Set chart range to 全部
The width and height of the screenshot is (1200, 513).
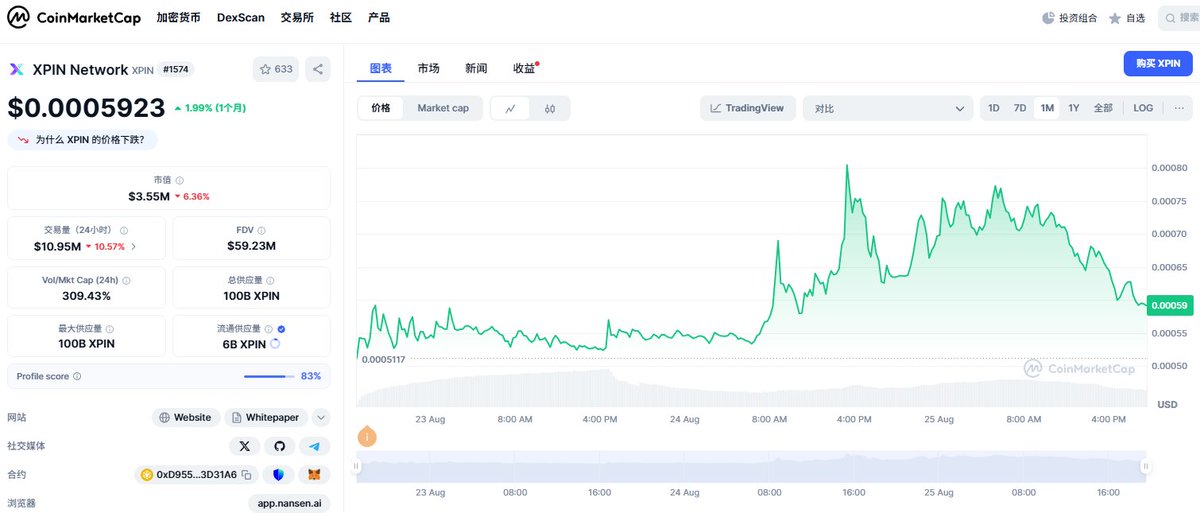[x=1103, y=108]
